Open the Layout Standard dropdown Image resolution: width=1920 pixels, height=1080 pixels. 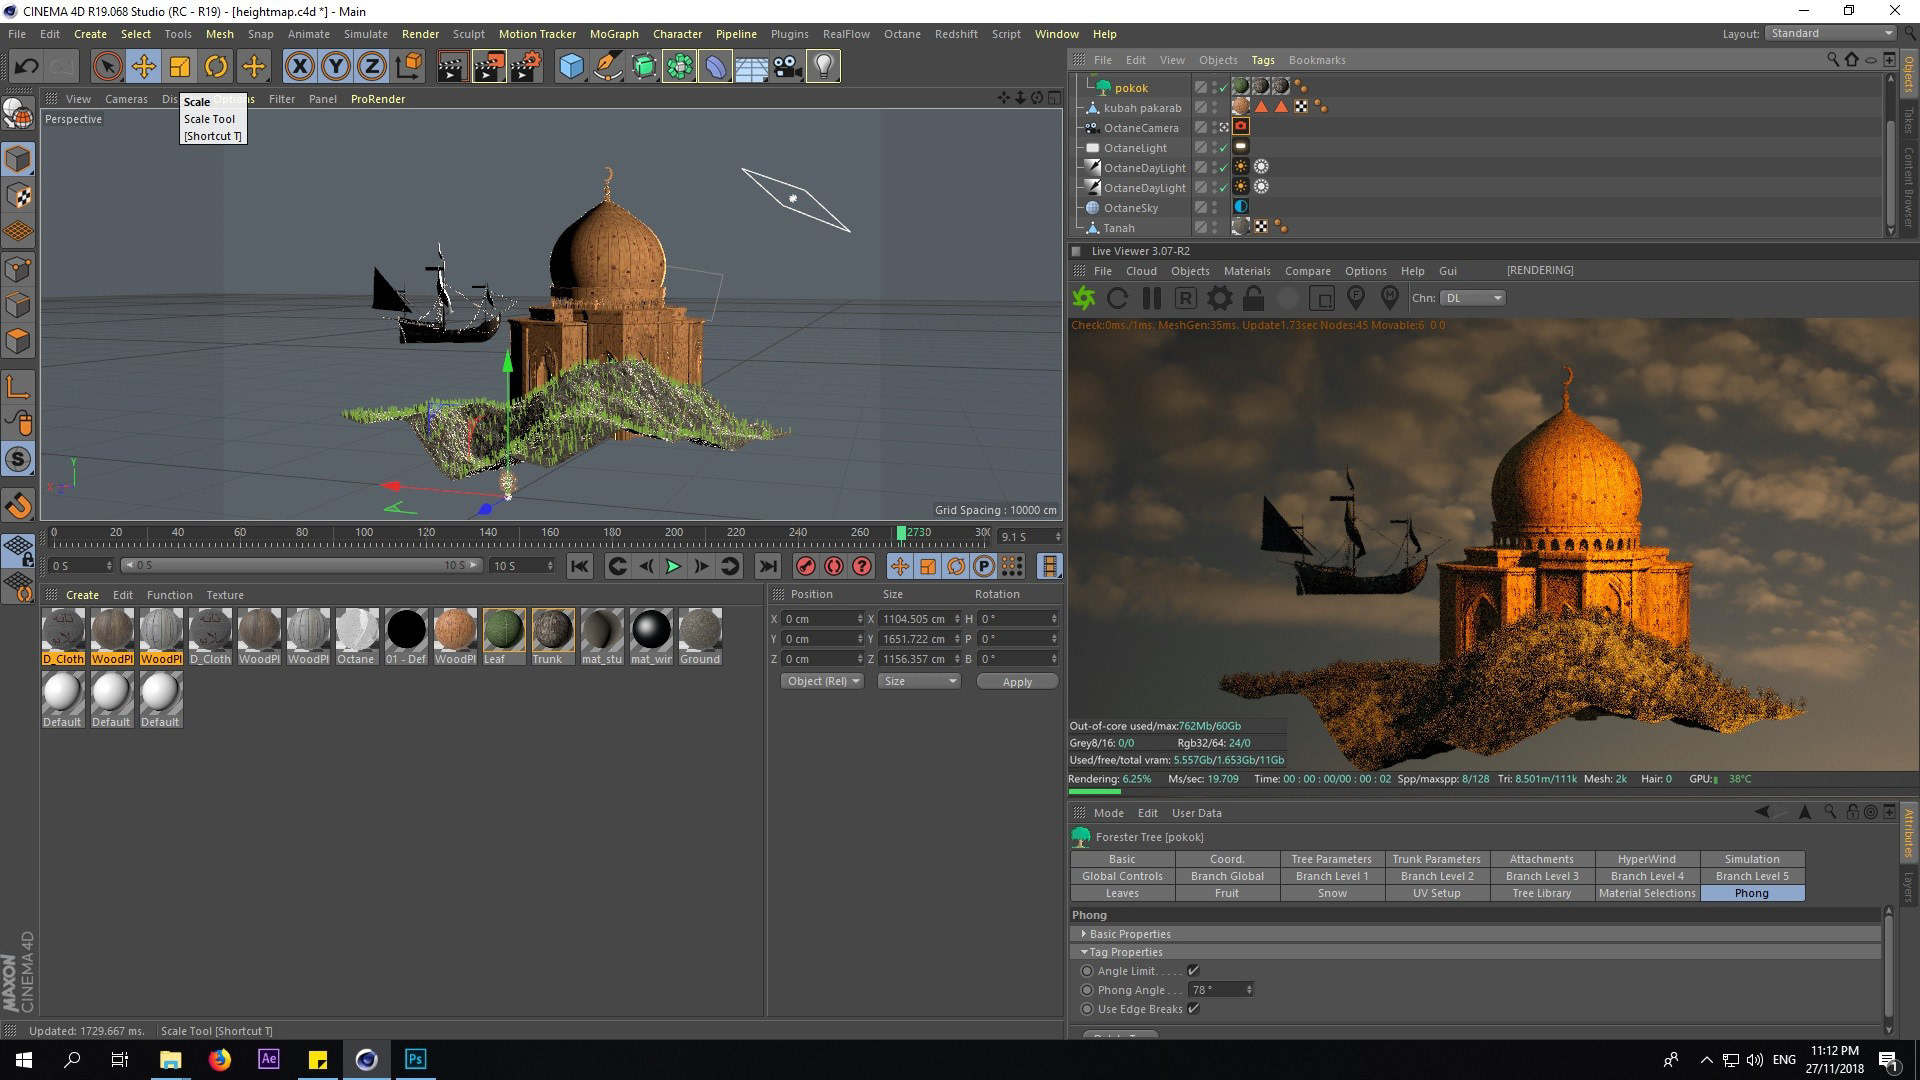[x=1830, y=33]
